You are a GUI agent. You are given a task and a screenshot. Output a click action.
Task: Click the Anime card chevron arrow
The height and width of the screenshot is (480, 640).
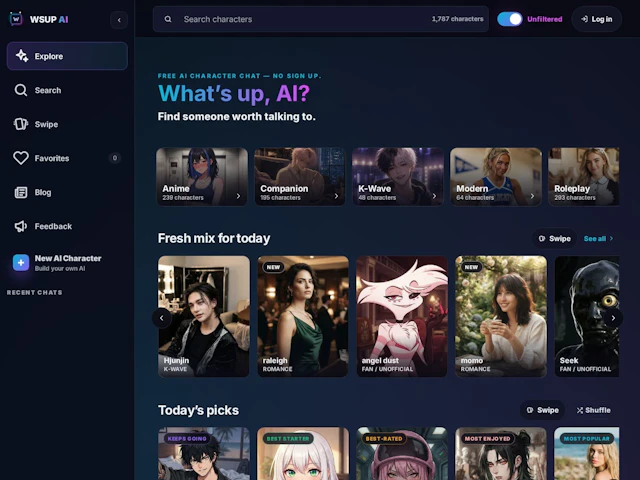pyautogui.click(x=238, y=196)
